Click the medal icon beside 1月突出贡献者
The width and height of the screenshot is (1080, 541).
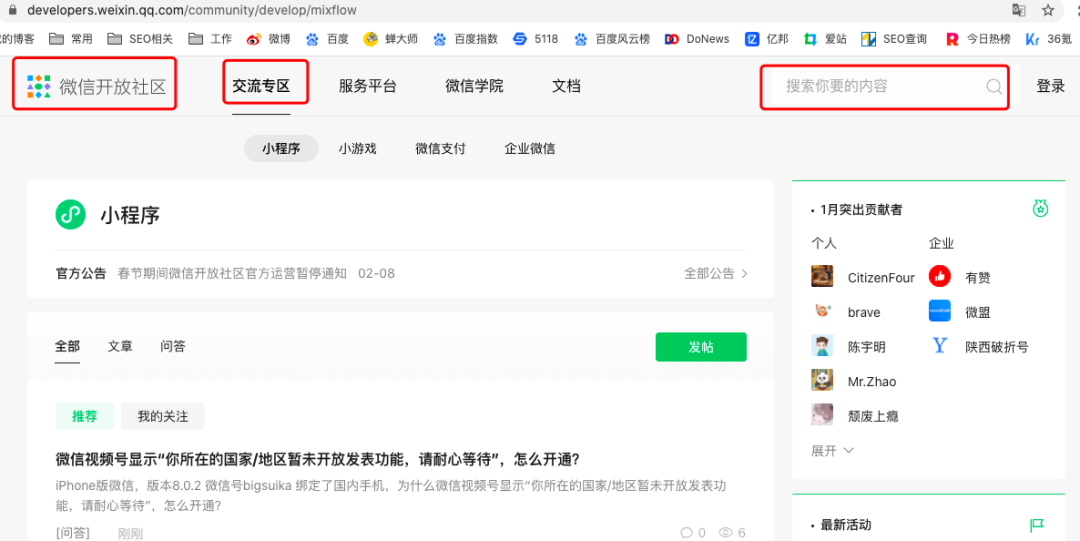pyautogui.click(x=1040, y=209)
